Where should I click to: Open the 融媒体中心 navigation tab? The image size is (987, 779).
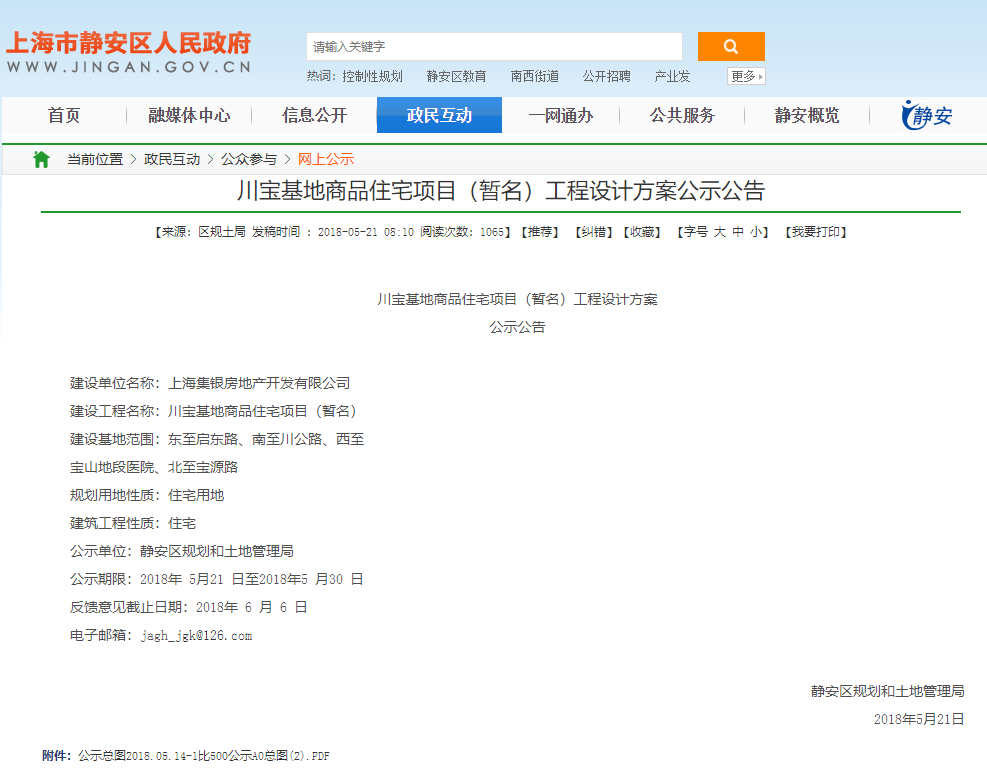click(x=189, y=116)
